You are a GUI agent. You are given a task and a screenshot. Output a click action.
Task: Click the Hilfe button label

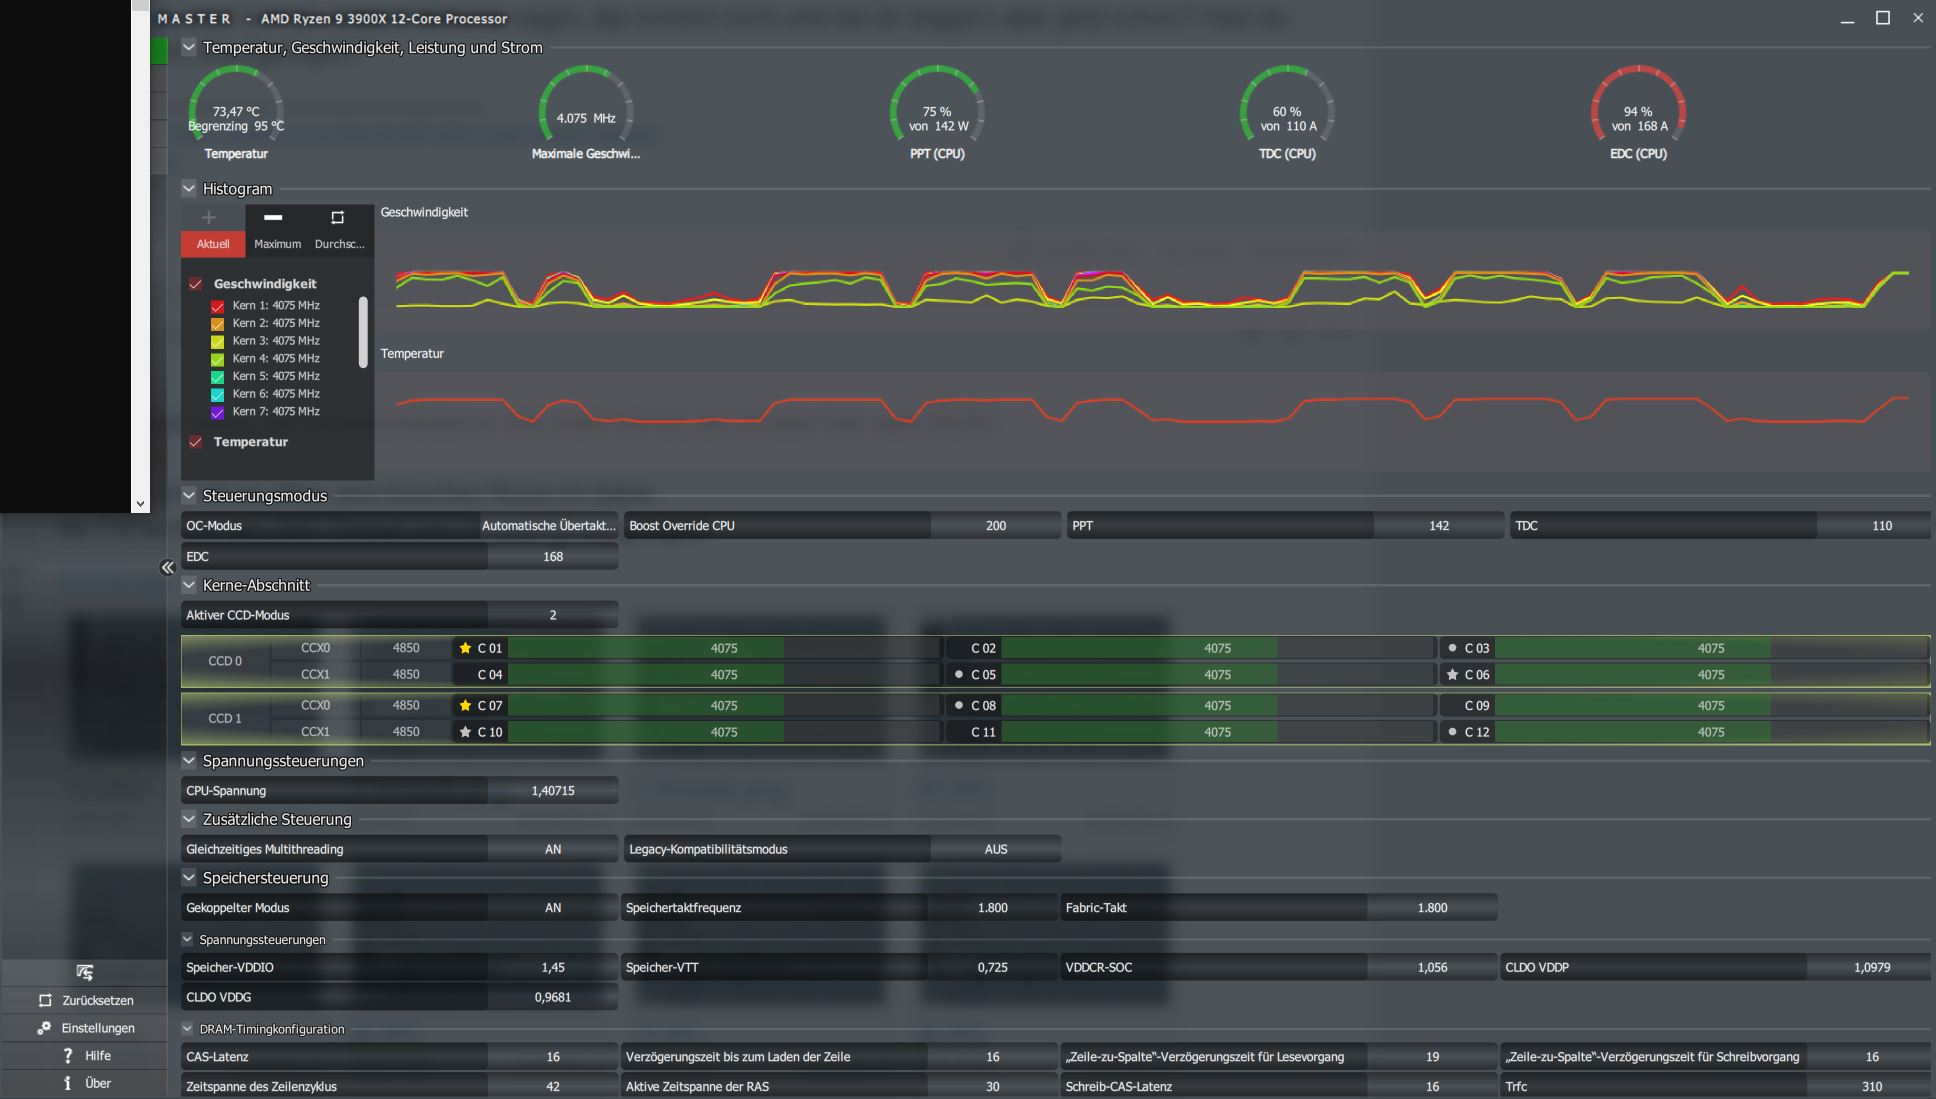(98, 1056)
